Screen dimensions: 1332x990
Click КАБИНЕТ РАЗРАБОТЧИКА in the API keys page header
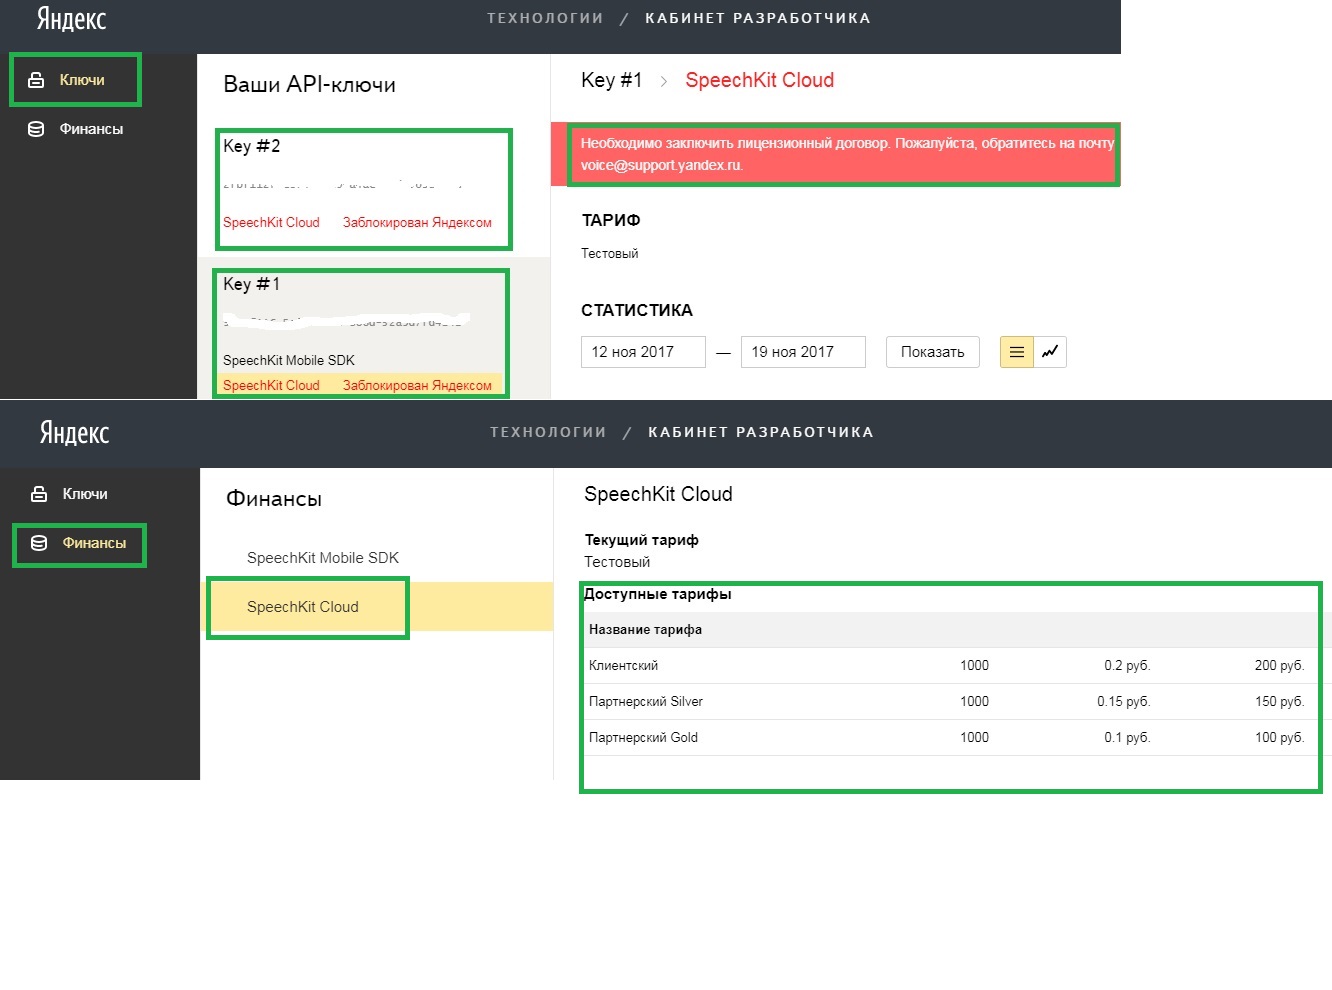pos(758,18)
